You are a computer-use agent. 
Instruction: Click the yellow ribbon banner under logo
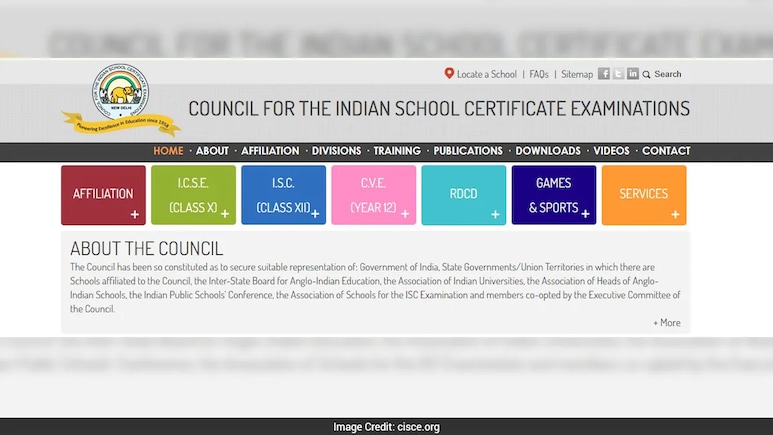pos(121,124)
